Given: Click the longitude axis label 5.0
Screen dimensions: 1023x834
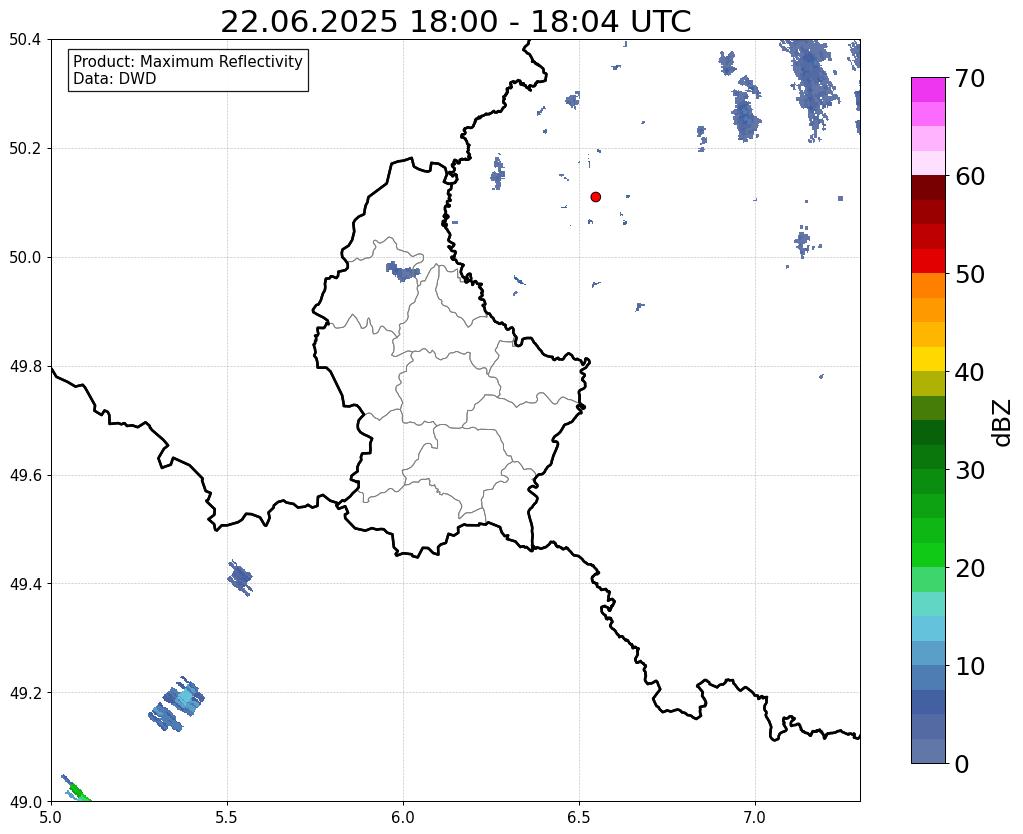Looking at the screenshot, I should tap(51, 817).
